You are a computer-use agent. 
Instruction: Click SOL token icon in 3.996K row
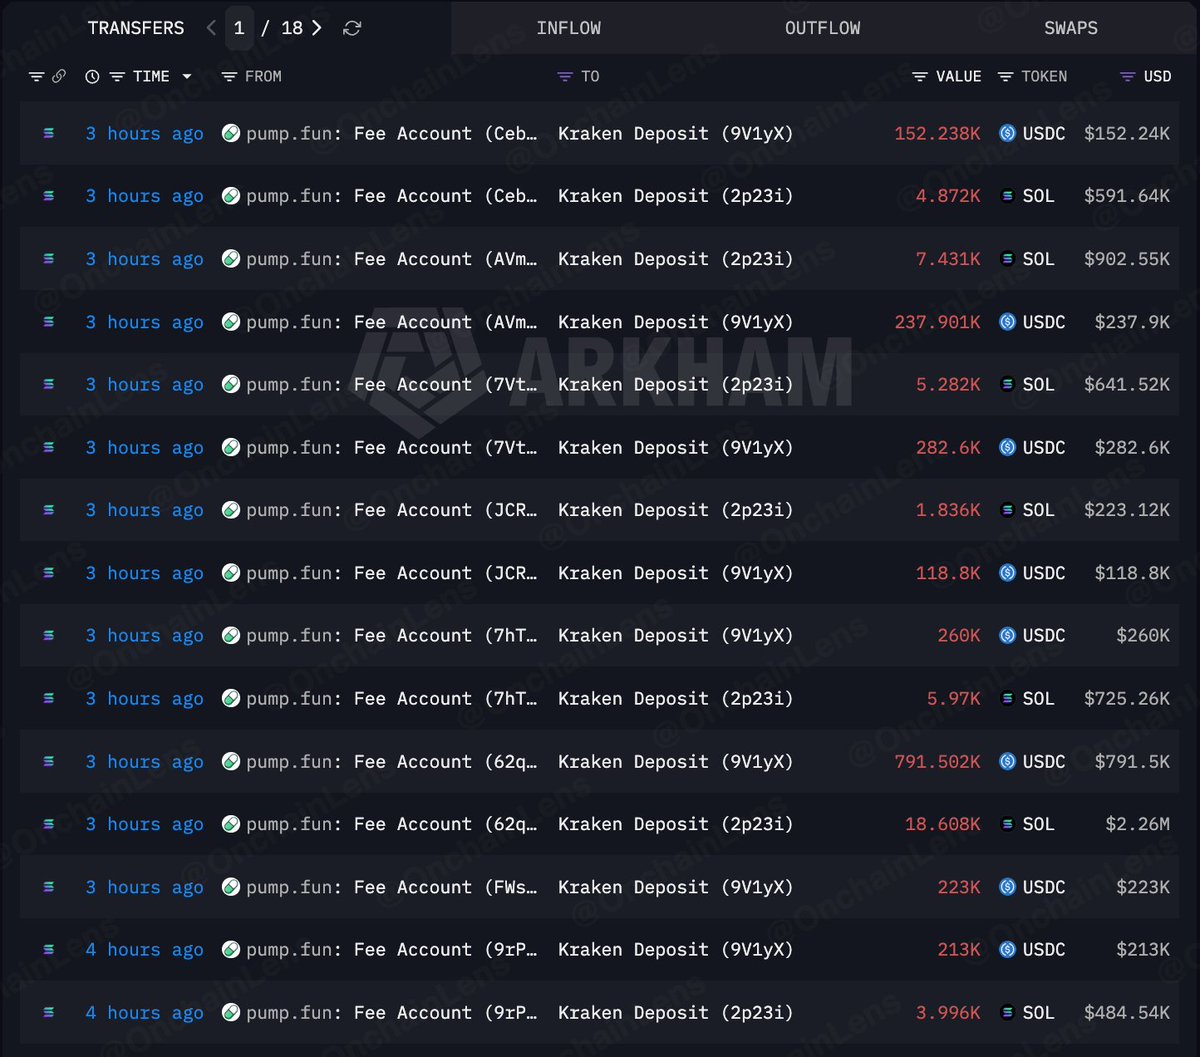click(x=1007, y=1012)
